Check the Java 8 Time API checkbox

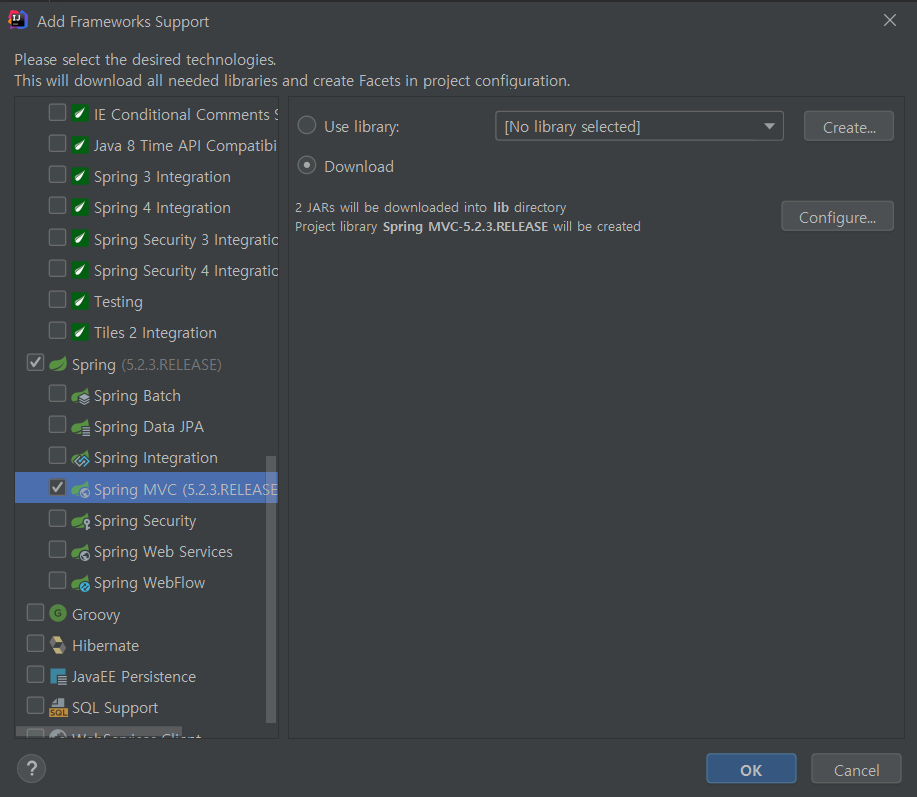pyautogui.click(x=57, y=143)
